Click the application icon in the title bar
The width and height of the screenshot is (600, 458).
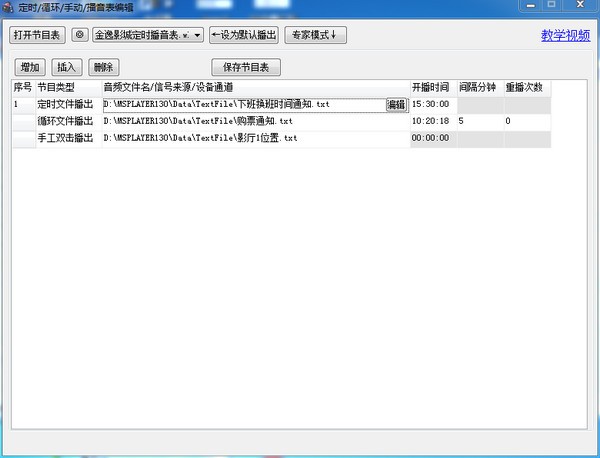(8, 7)
